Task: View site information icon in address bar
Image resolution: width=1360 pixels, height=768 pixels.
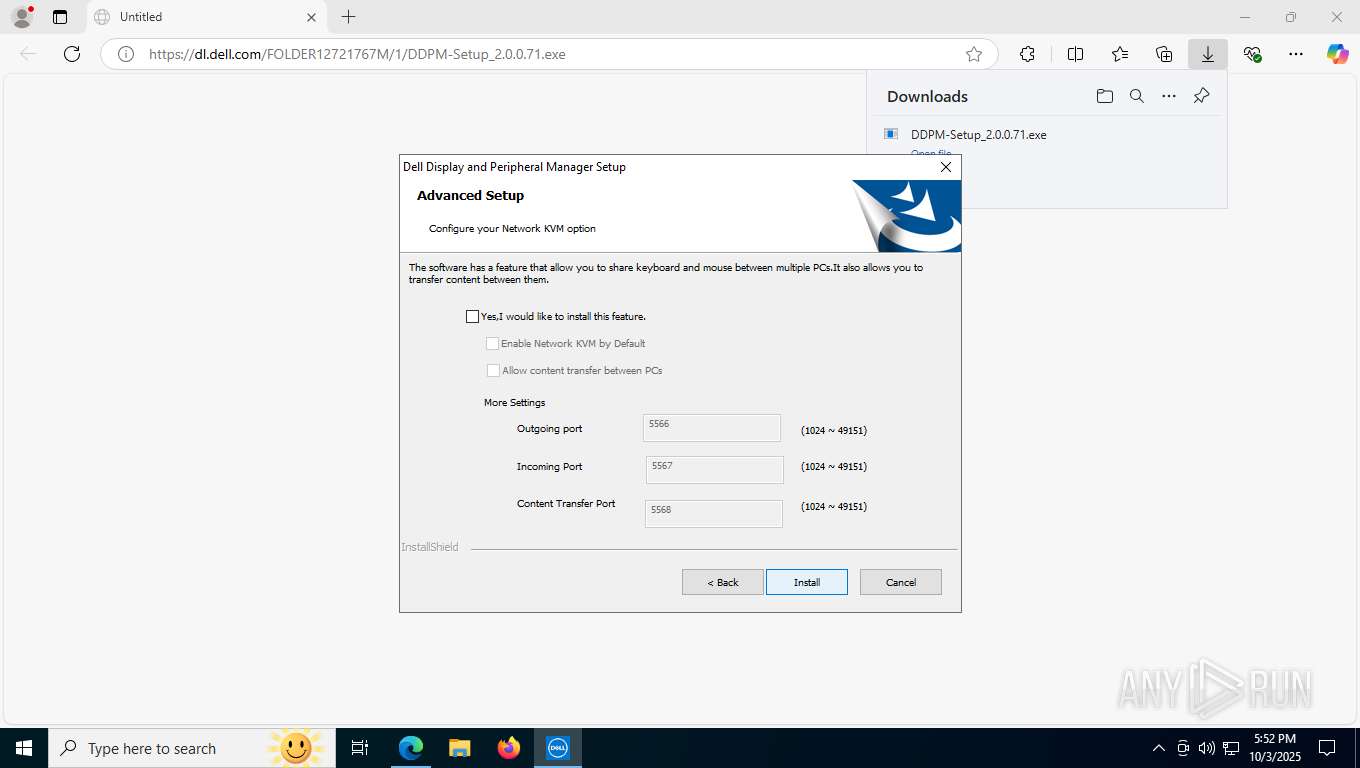Action: (x=126, y=54)
